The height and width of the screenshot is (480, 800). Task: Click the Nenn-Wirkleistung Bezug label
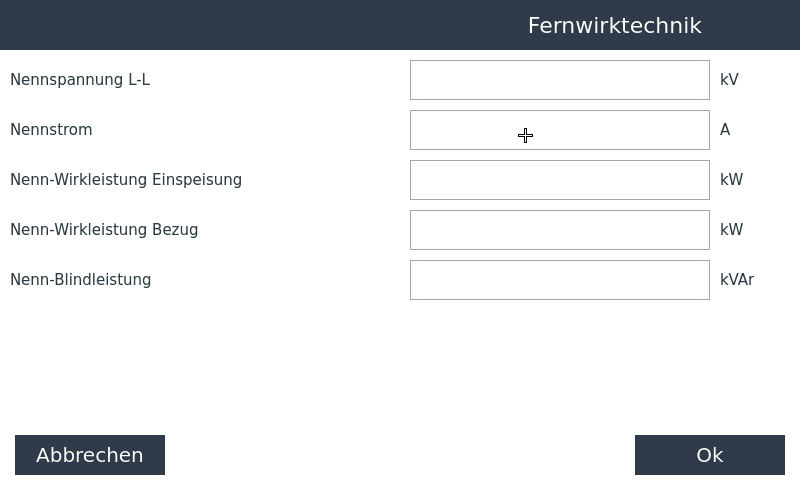coord(104,230)
